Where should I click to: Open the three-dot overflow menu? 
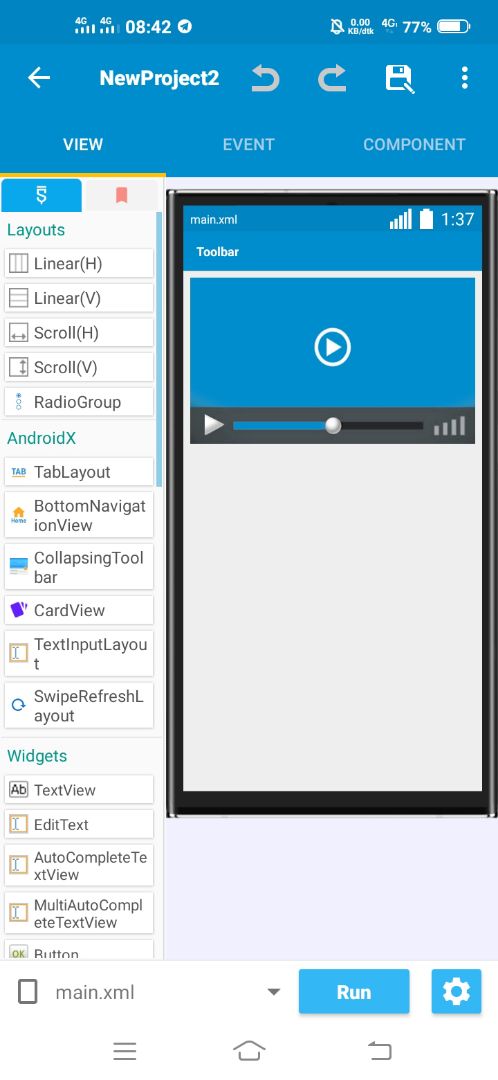[x=465, y=78]
